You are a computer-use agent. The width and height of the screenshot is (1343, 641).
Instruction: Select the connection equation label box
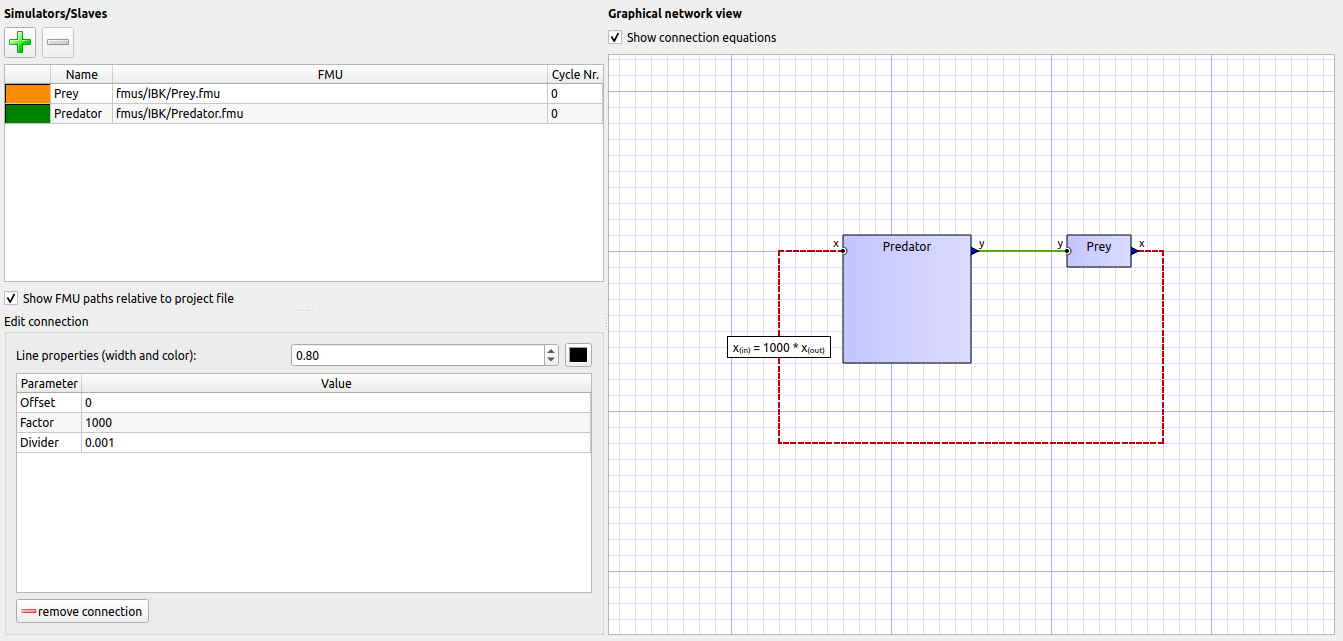[779, 348]
